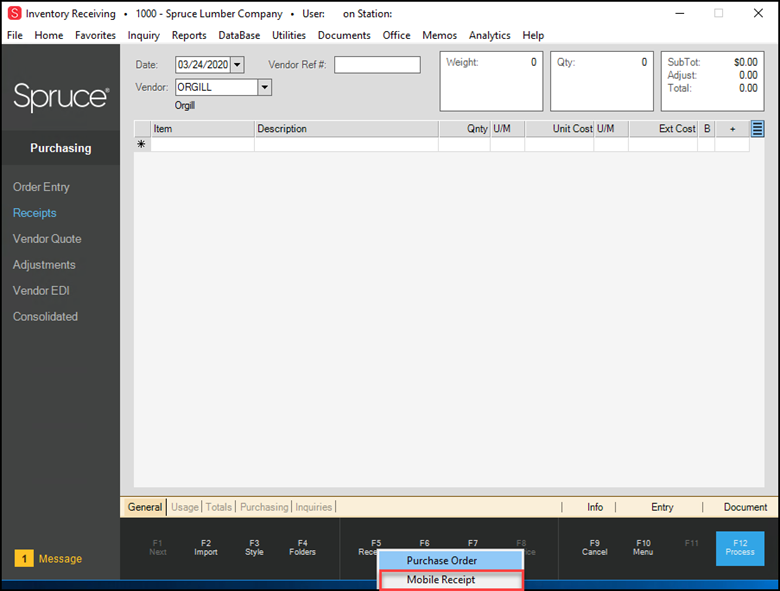Click the Weight summary box

[491, 81]
